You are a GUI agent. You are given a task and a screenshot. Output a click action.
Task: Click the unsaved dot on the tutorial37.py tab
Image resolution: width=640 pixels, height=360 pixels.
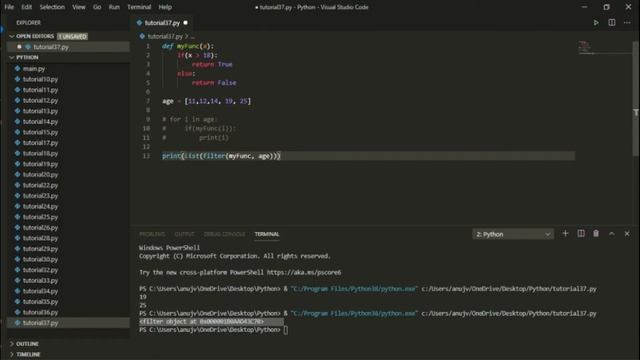coord(185,23)
